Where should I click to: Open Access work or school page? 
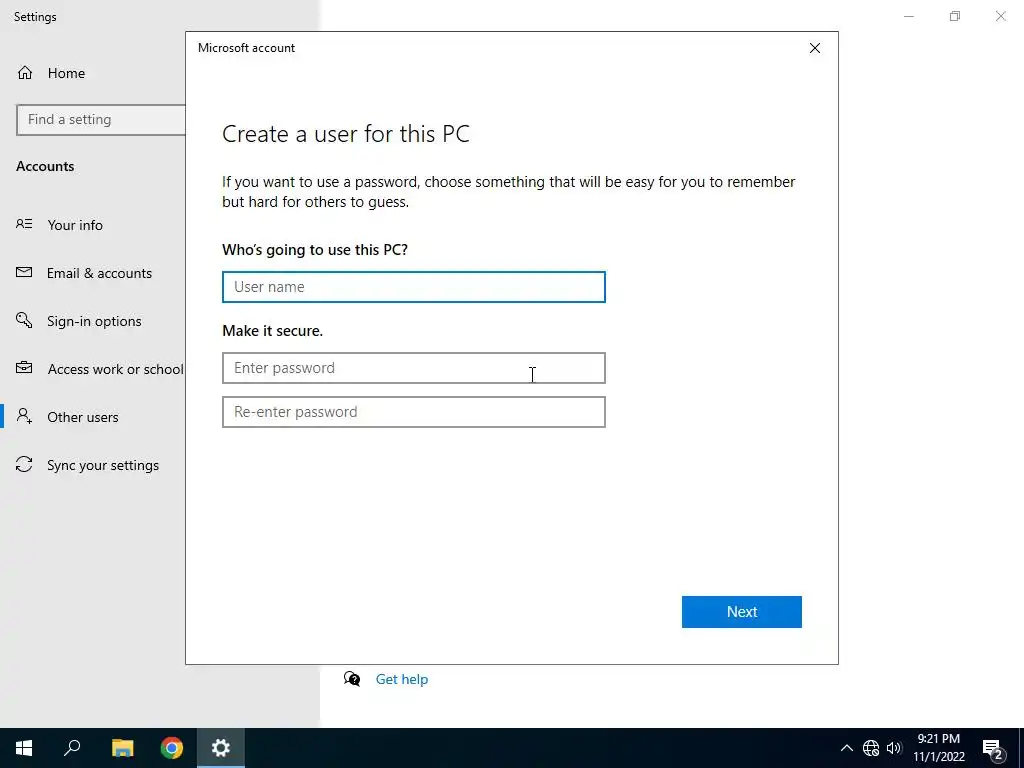pyautogui.click(x=116, y=369)
